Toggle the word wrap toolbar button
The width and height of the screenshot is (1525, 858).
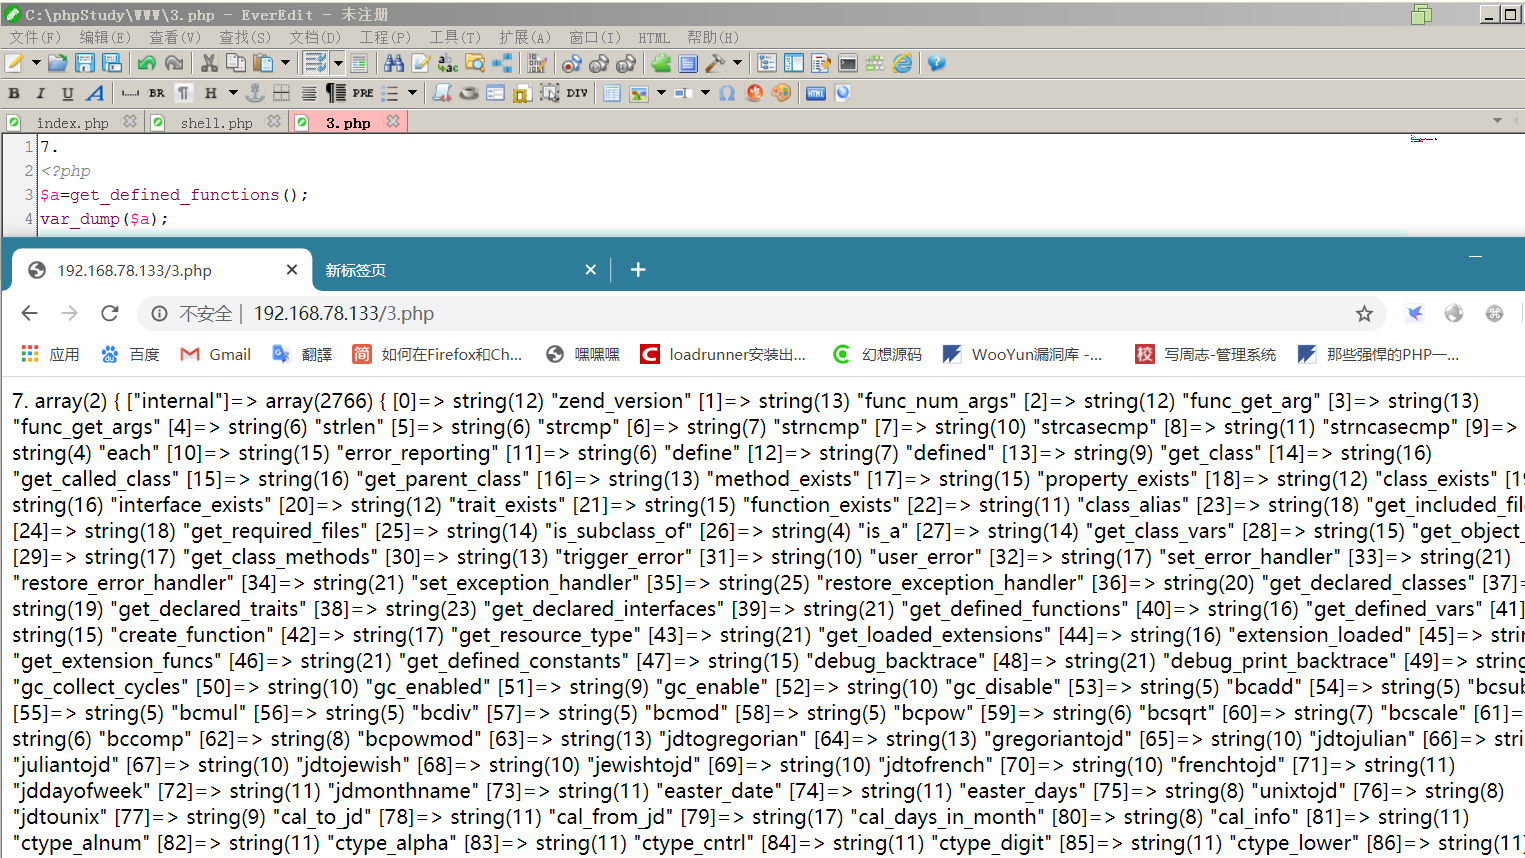point(315,63)
